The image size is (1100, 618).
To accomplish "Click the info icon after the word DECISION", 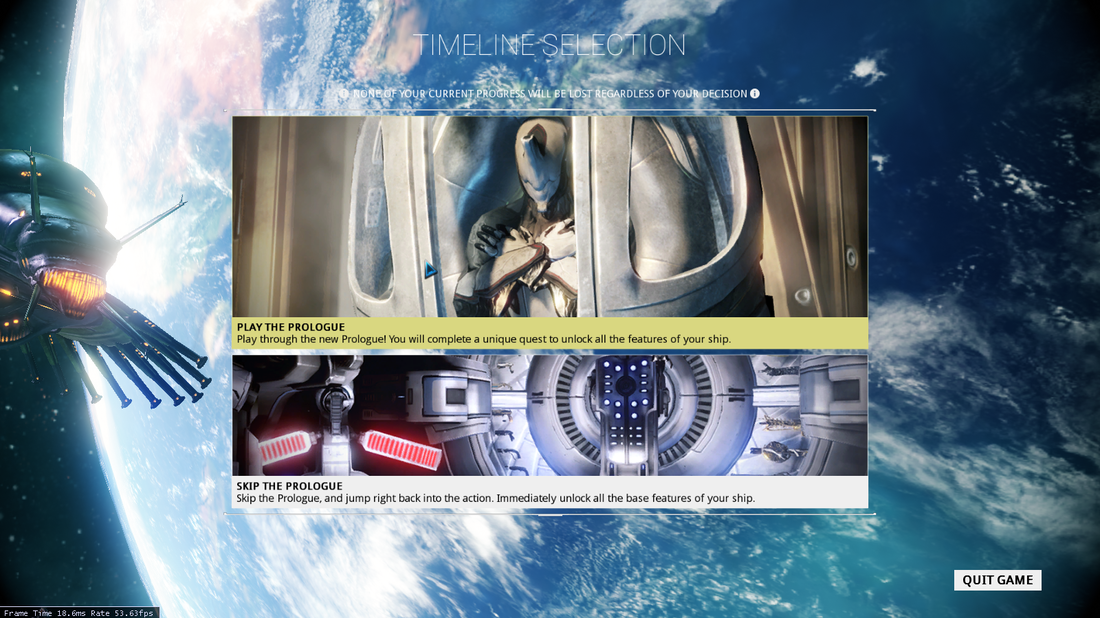I will 754,93.
